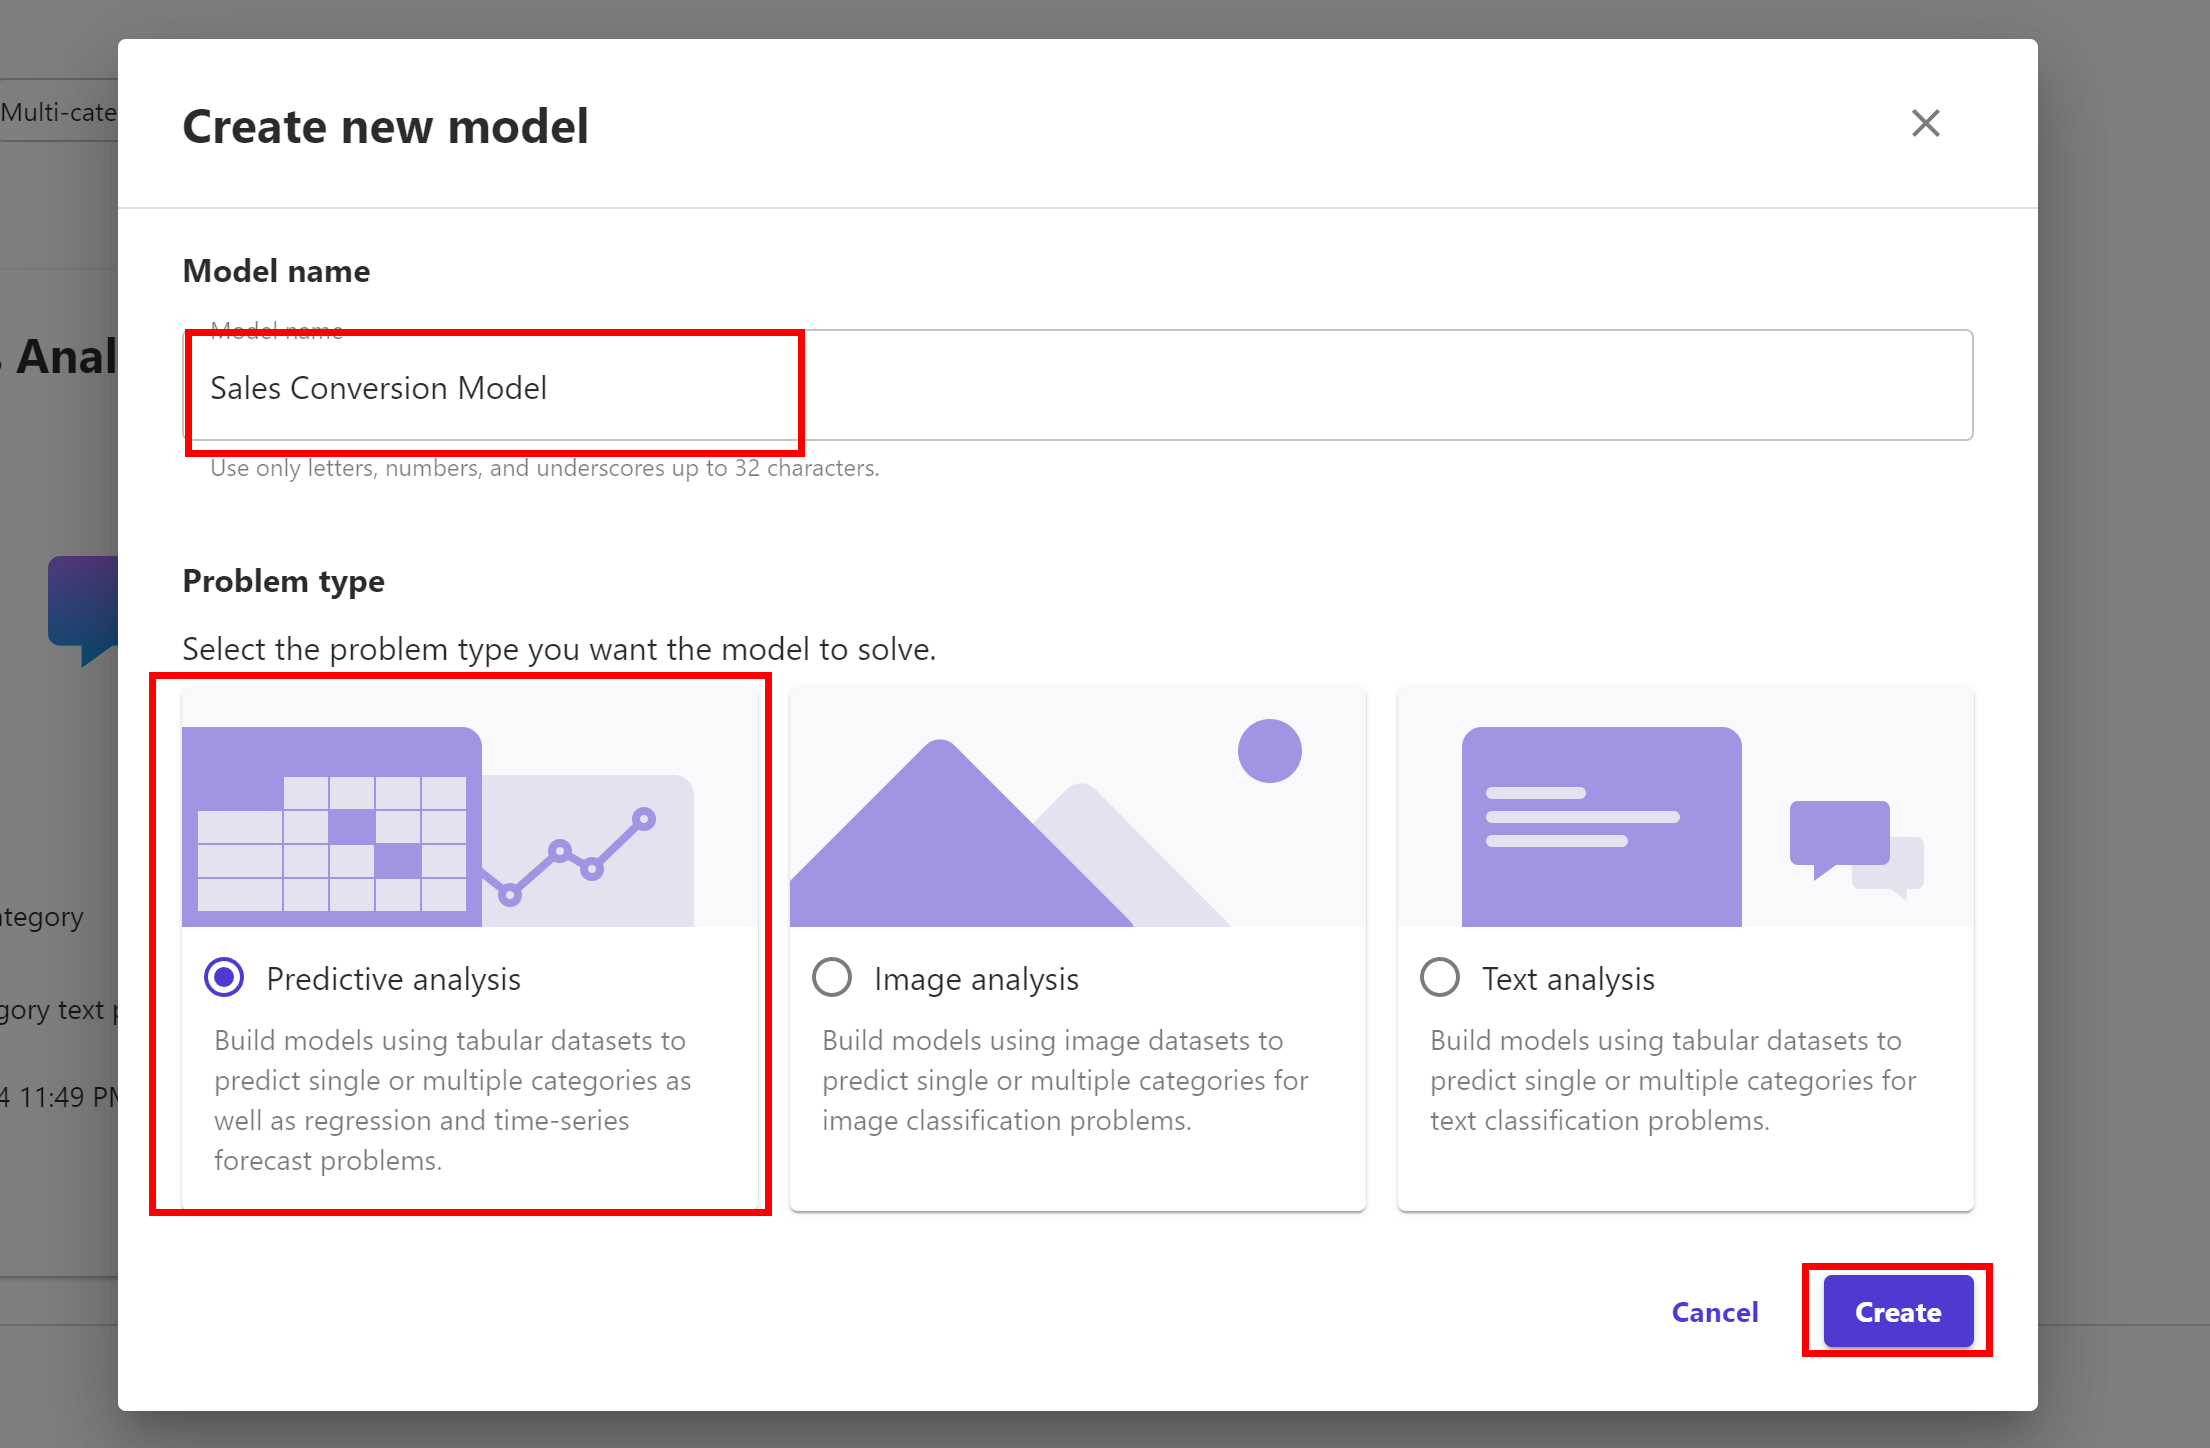Click the text document analysis illustration
Image resolution: width=2210 pixels, height=1448 pixels.
coord(1600,825)
